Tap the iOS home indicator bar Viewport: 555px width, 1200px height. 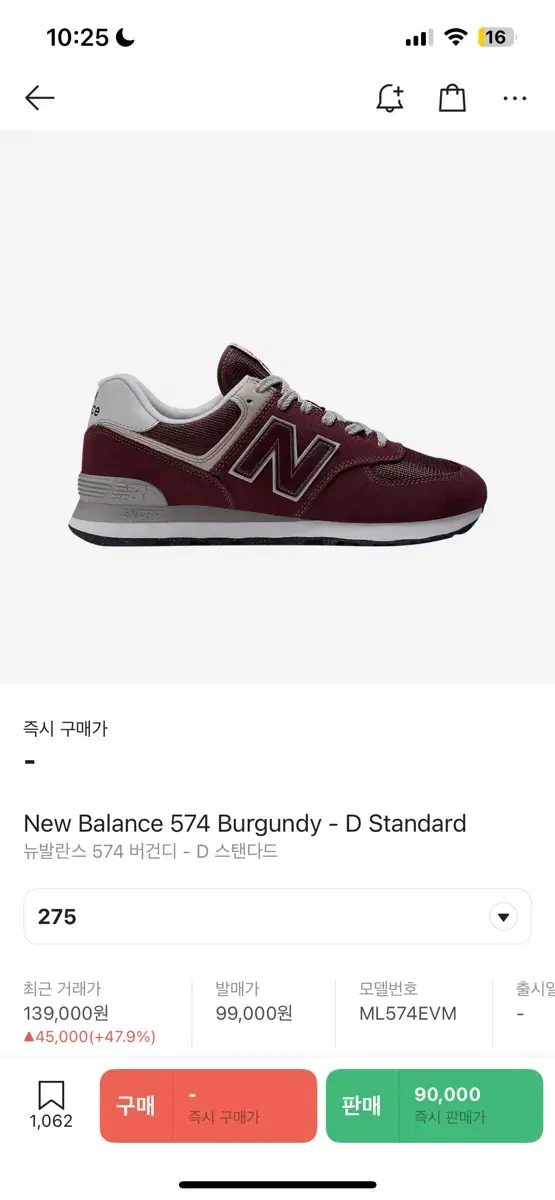(277, 1185)
